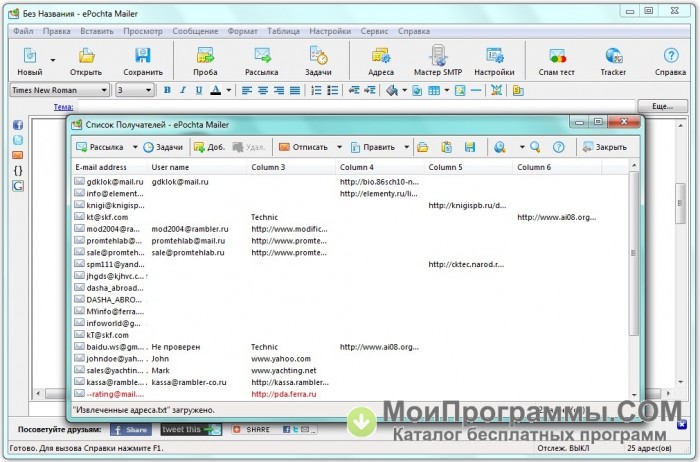The image size is (700, 462).
Task: Select row kt@skf.com with Technic
Action: (350, 217)
